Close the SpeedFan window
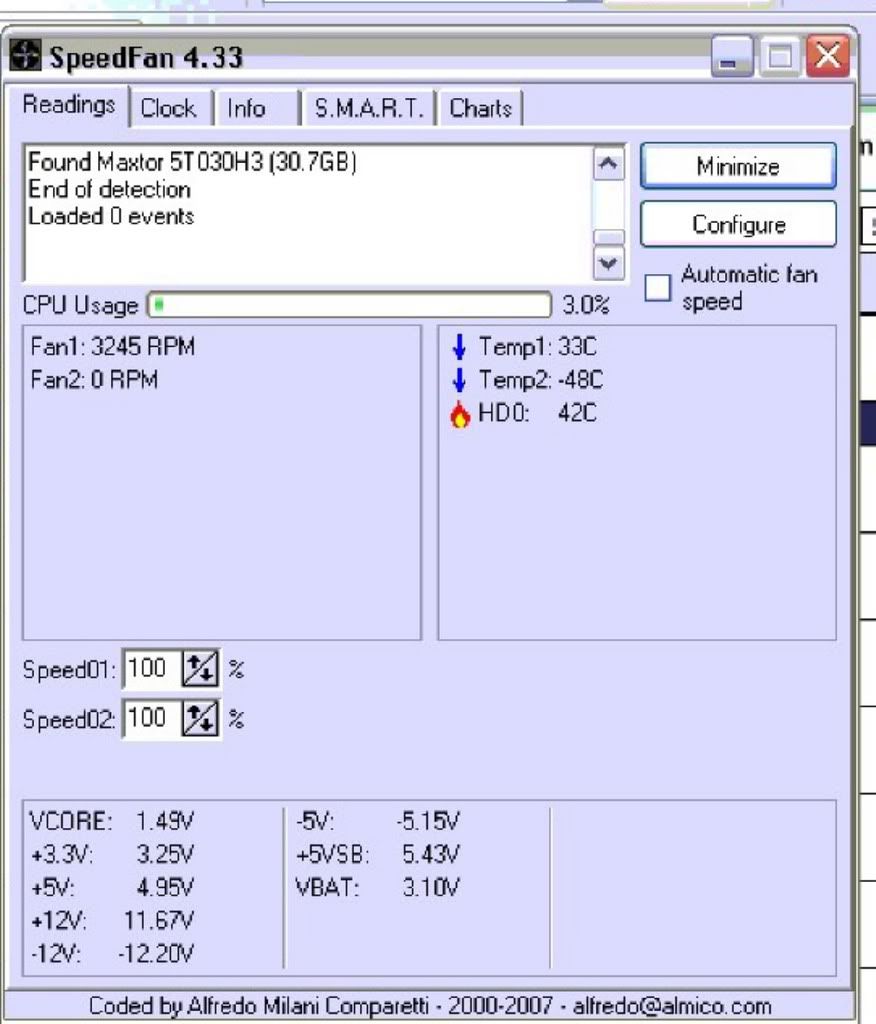The height and width of the screenshot is (1024, 876). pos(829,57)
